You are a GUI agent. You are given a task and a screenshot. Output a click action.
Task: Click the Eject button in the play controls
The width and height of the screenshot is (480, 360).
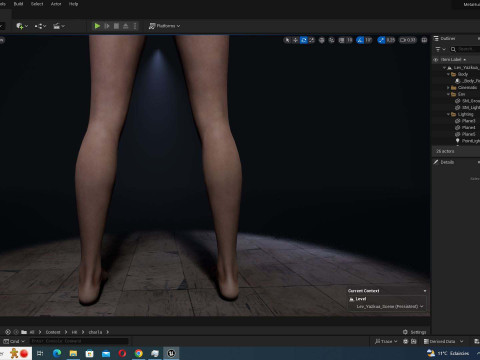(x=126, y=26)
